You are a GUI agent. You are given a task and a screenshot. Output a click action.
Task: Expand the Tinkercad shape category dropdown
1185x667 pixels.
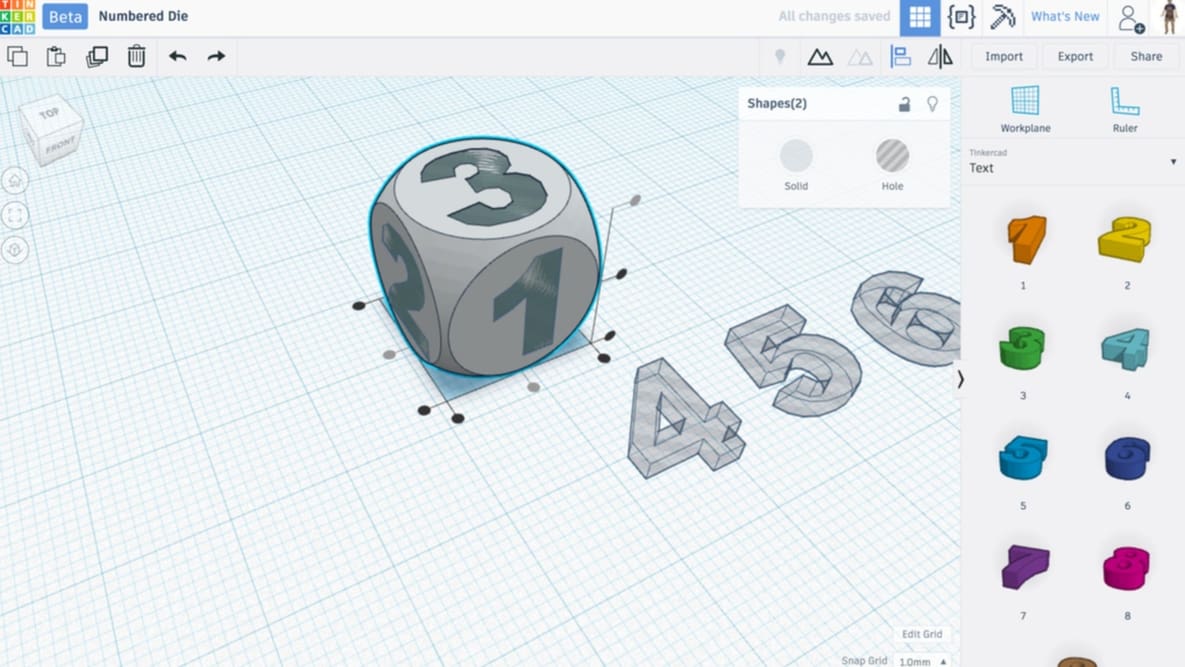click(1172, 161)
